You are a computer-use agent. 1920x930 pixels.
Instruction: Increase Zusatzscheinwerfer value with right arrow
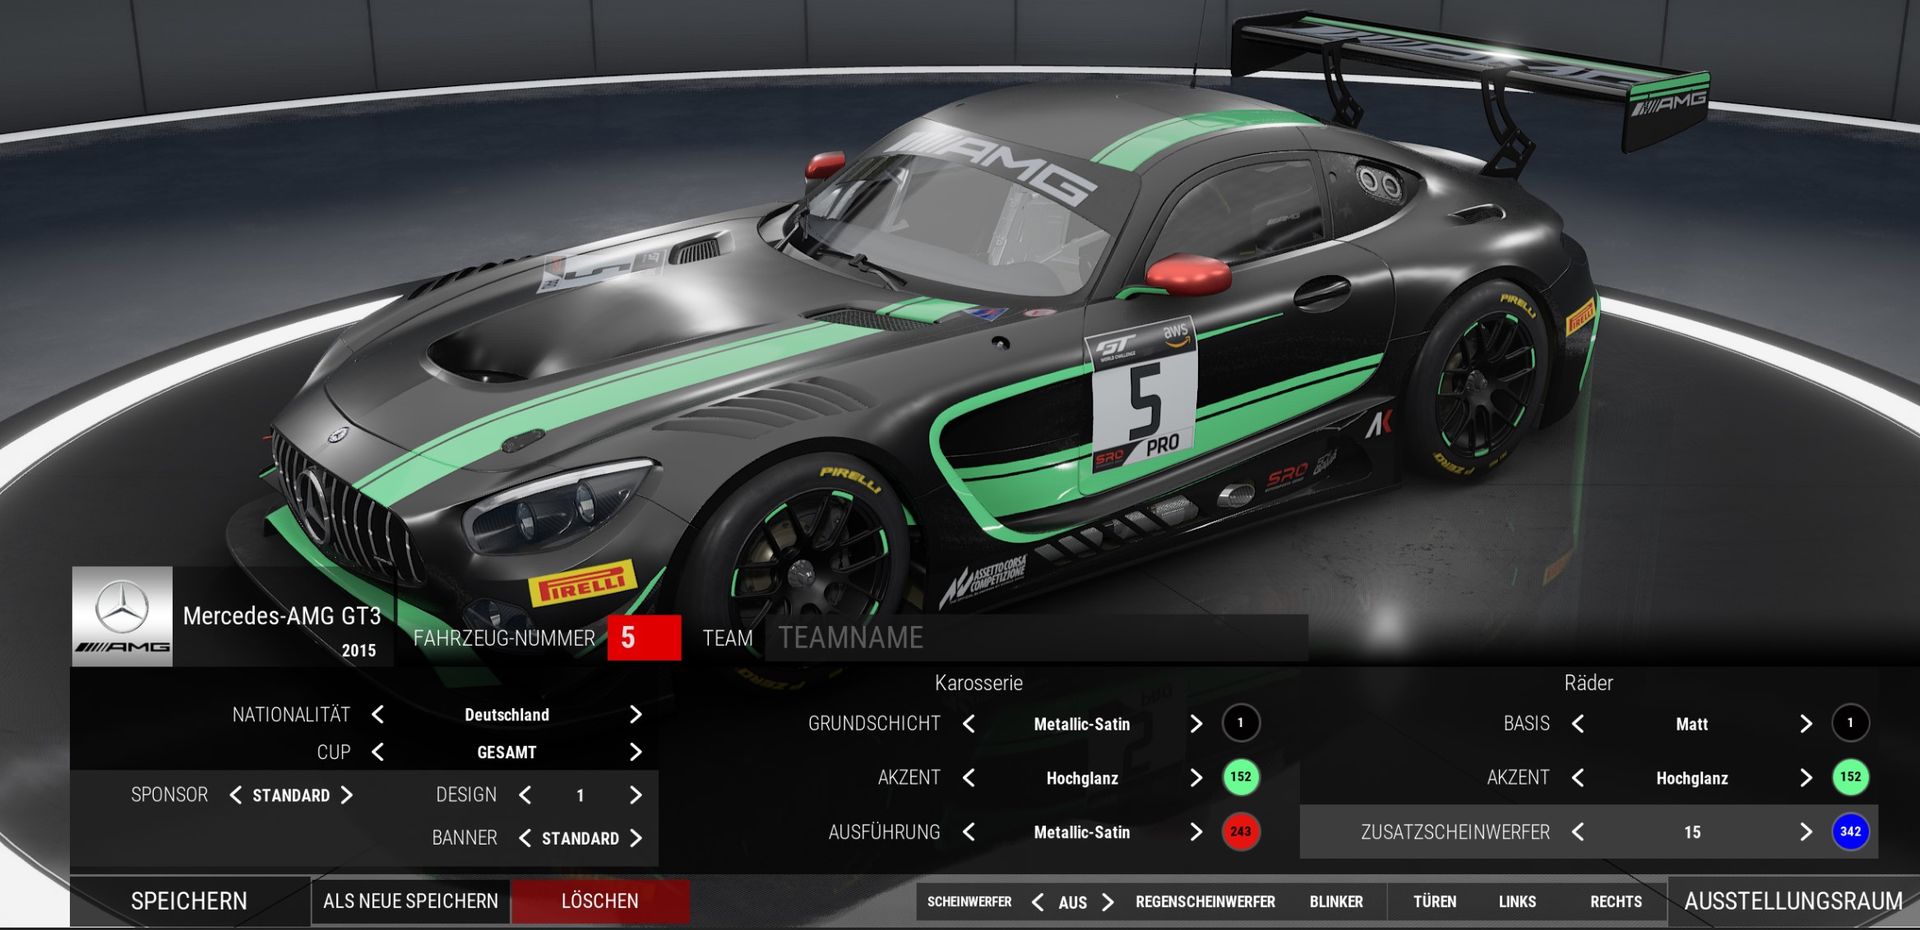[1805, 832]
